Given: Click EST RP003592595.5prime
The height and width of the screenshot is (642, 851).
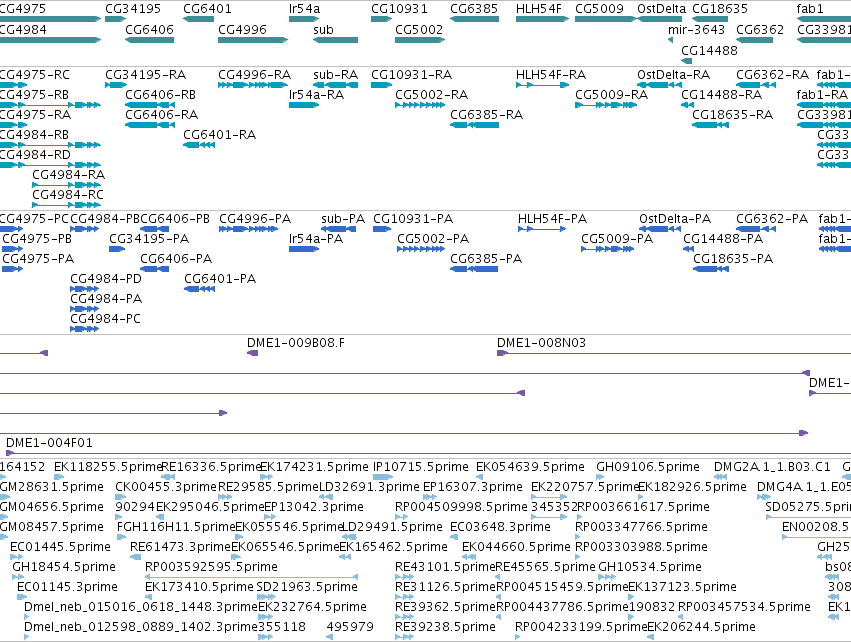Looking at the screenshot, I should [x=211, y=567].
